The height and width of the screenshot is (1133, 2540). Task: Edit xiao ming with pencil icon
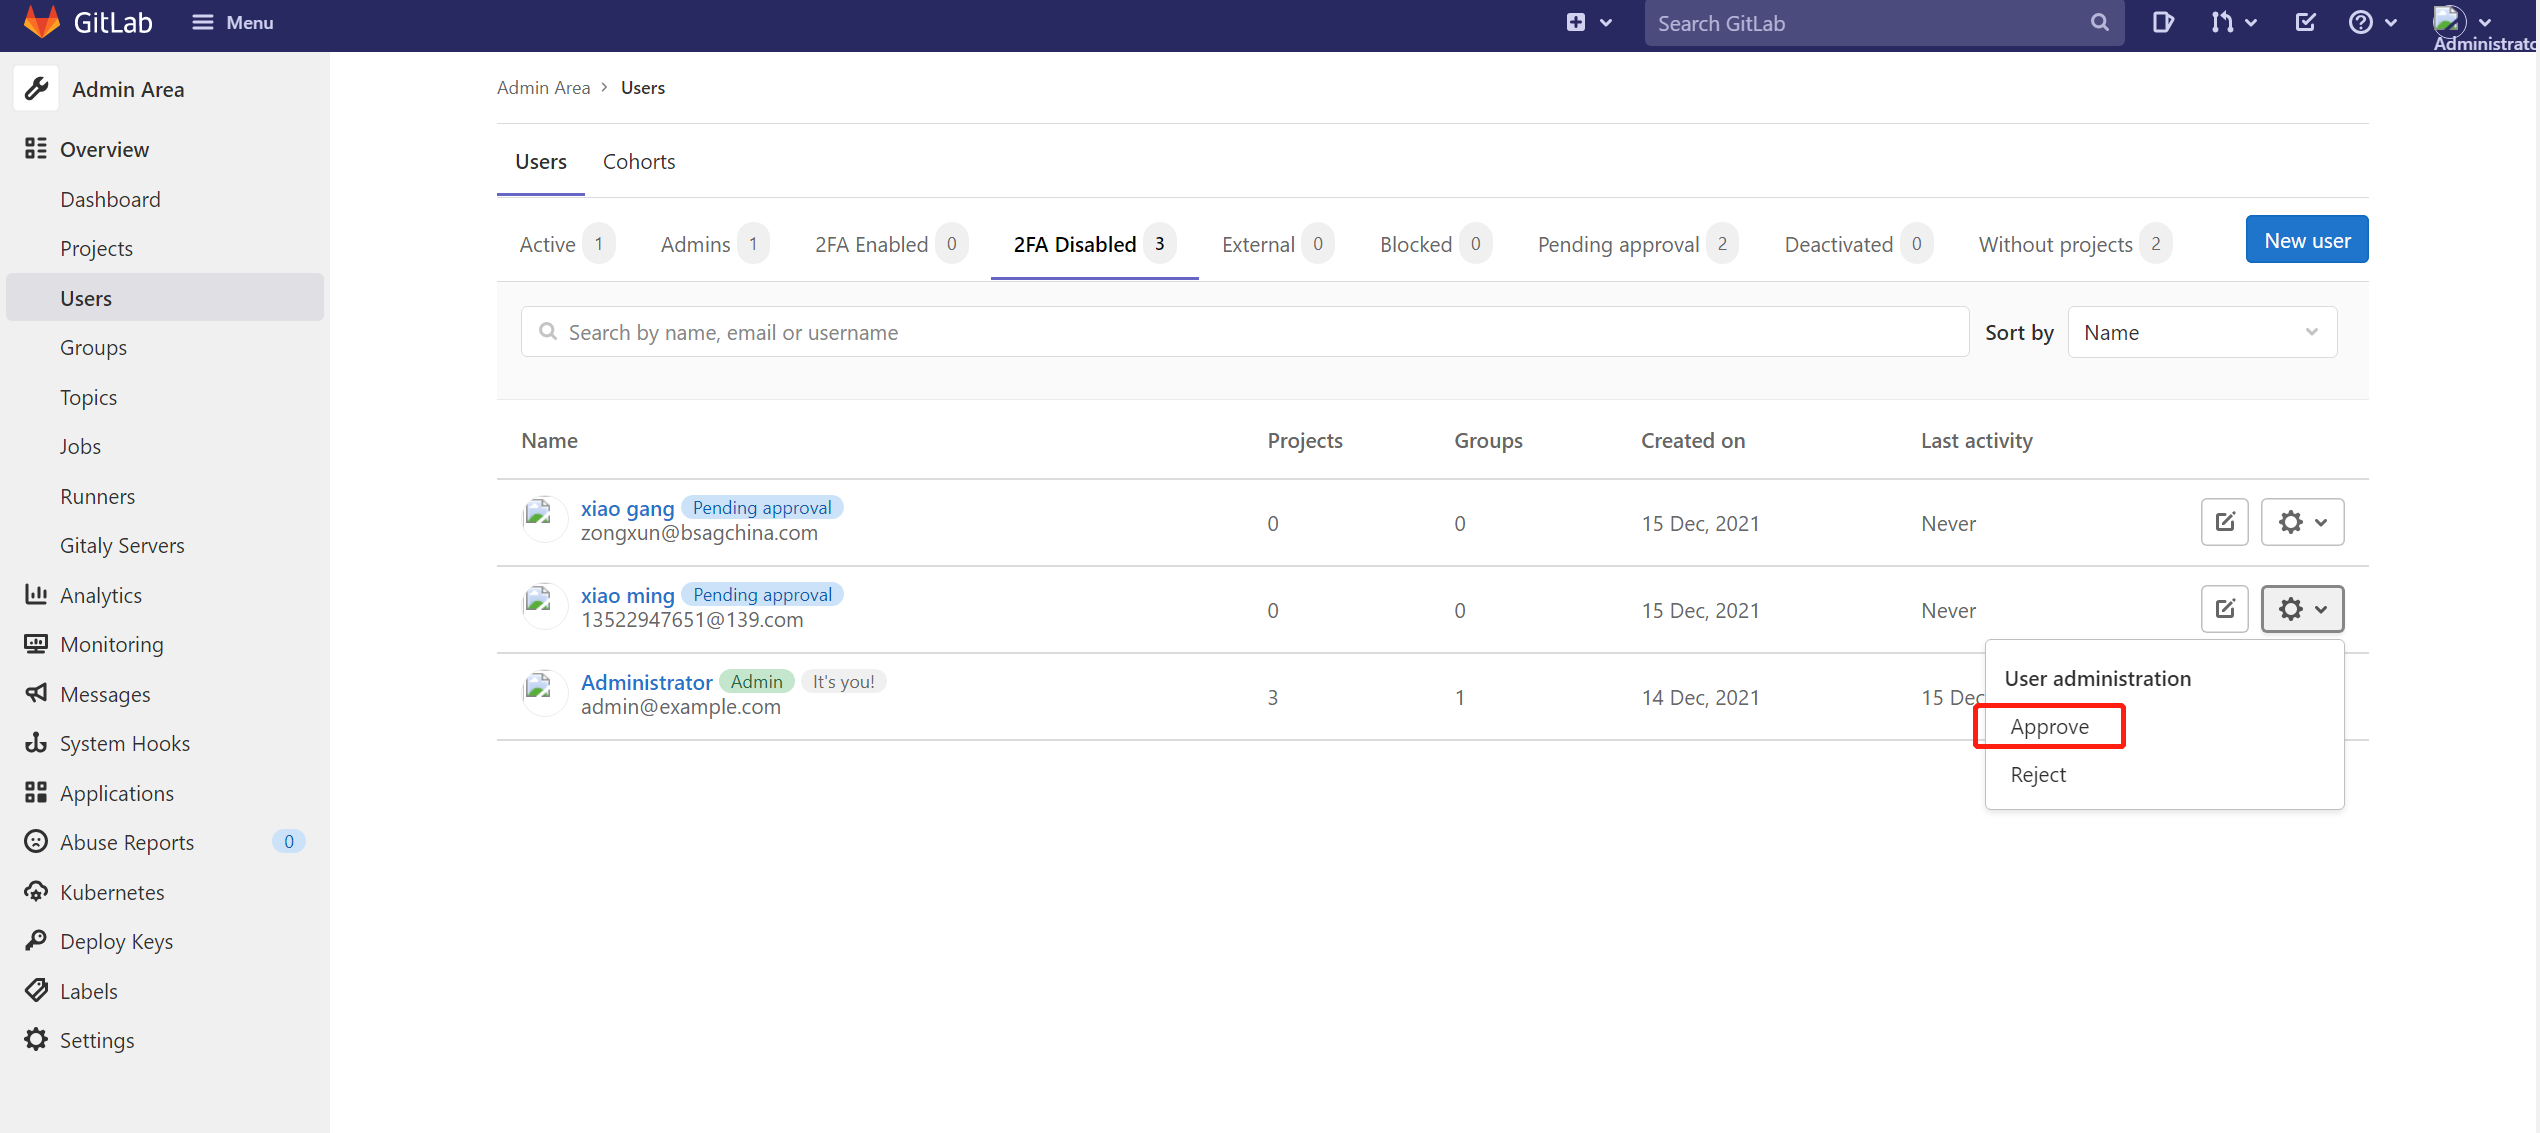click(2224, 609)
